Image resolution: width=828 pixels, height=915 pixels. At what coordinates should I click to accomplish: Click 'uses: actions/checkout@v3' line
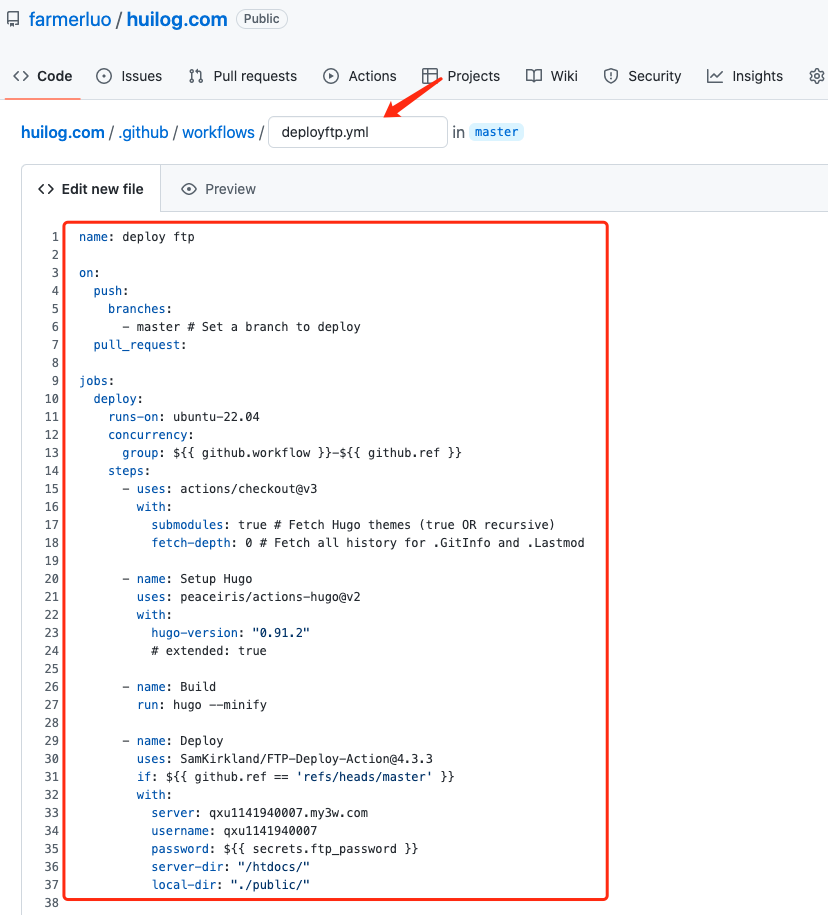coord(220,489)
